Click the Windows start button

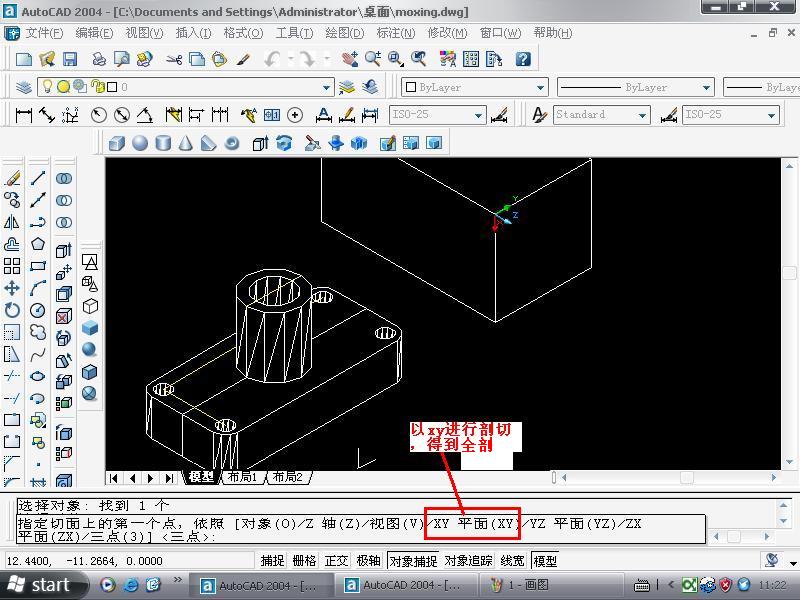pyautogui.click(x=40, y=585)
